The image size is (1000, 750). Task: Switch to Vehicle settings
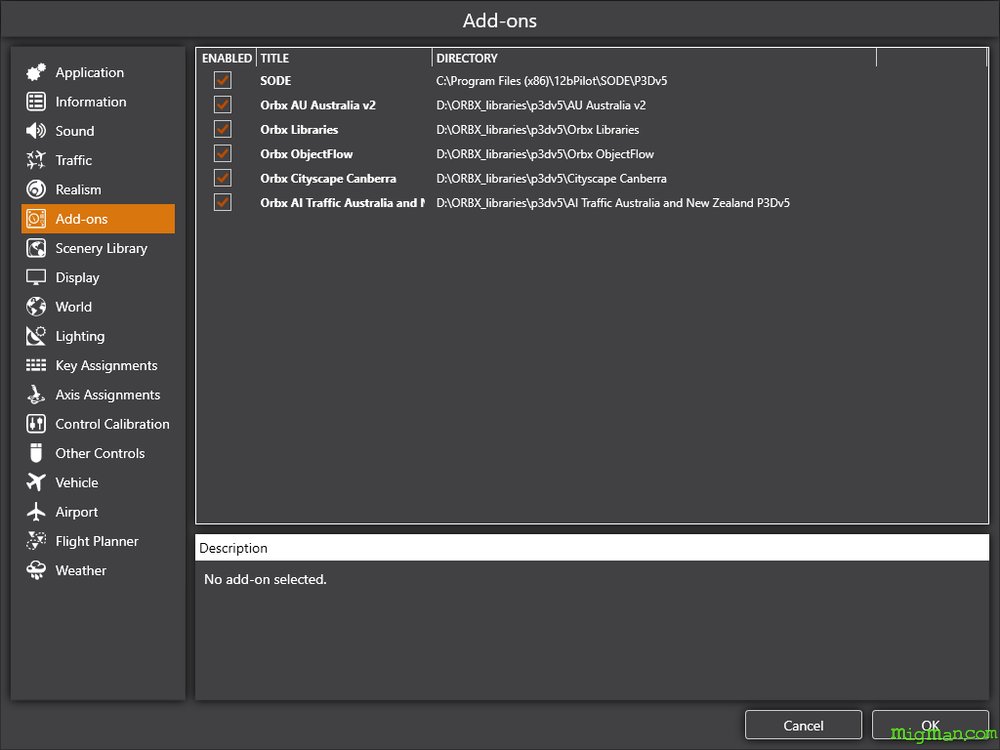(x=98, y=483)
